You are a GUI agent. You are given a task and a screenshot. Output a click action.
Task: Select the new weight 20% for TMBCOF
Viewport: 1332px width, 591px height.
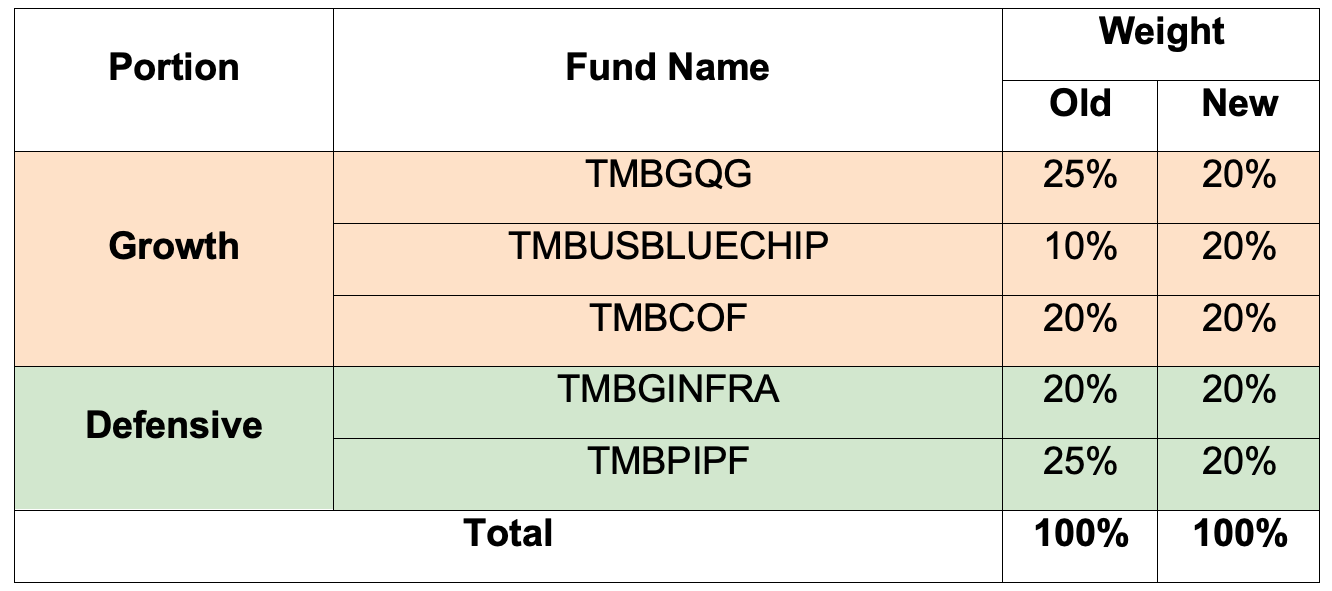pyautogui.click(x=1239, y=319)
